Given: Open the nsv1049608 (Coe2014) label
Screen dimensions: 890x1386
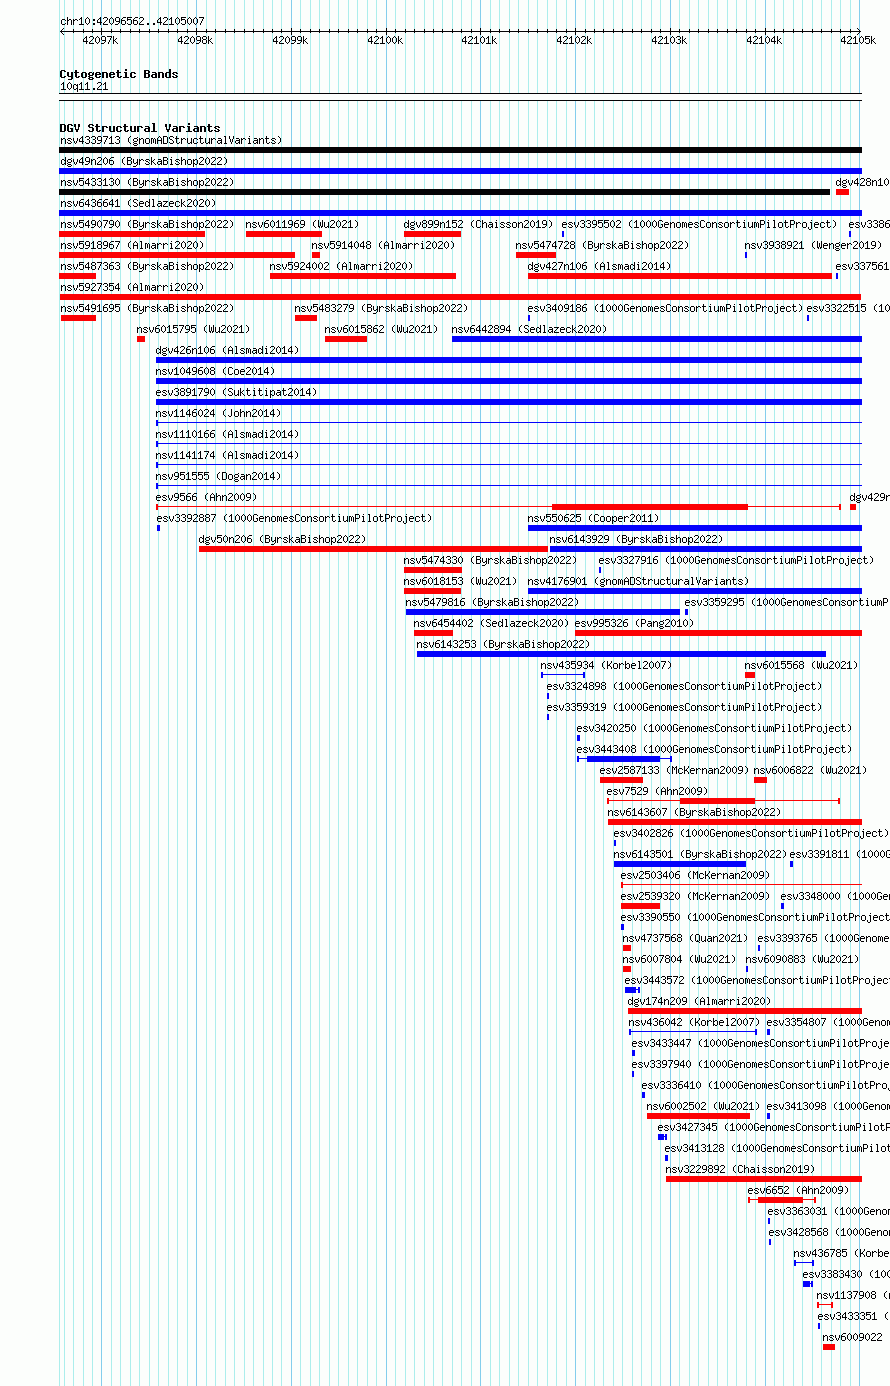Looking at the screenshot, I should tap(215, 371).
